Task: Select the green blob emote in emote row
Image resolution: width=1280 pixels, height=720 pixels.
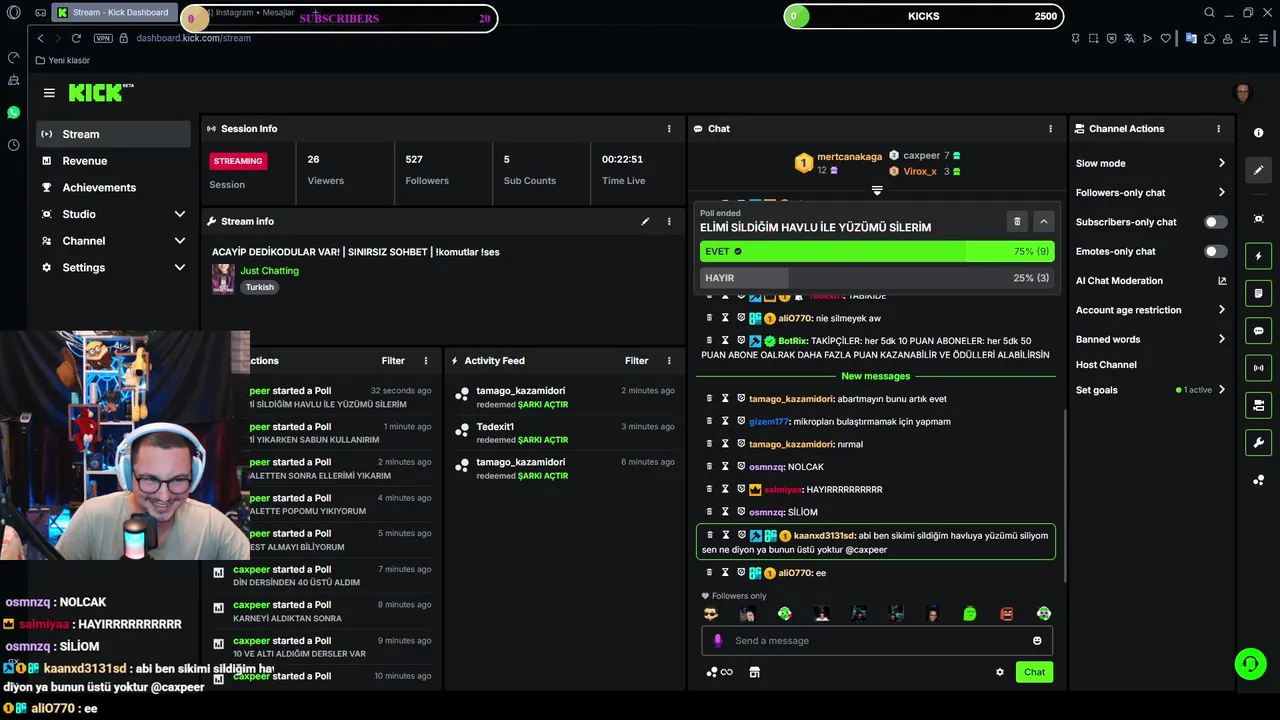Action: (x=969, y=614)
